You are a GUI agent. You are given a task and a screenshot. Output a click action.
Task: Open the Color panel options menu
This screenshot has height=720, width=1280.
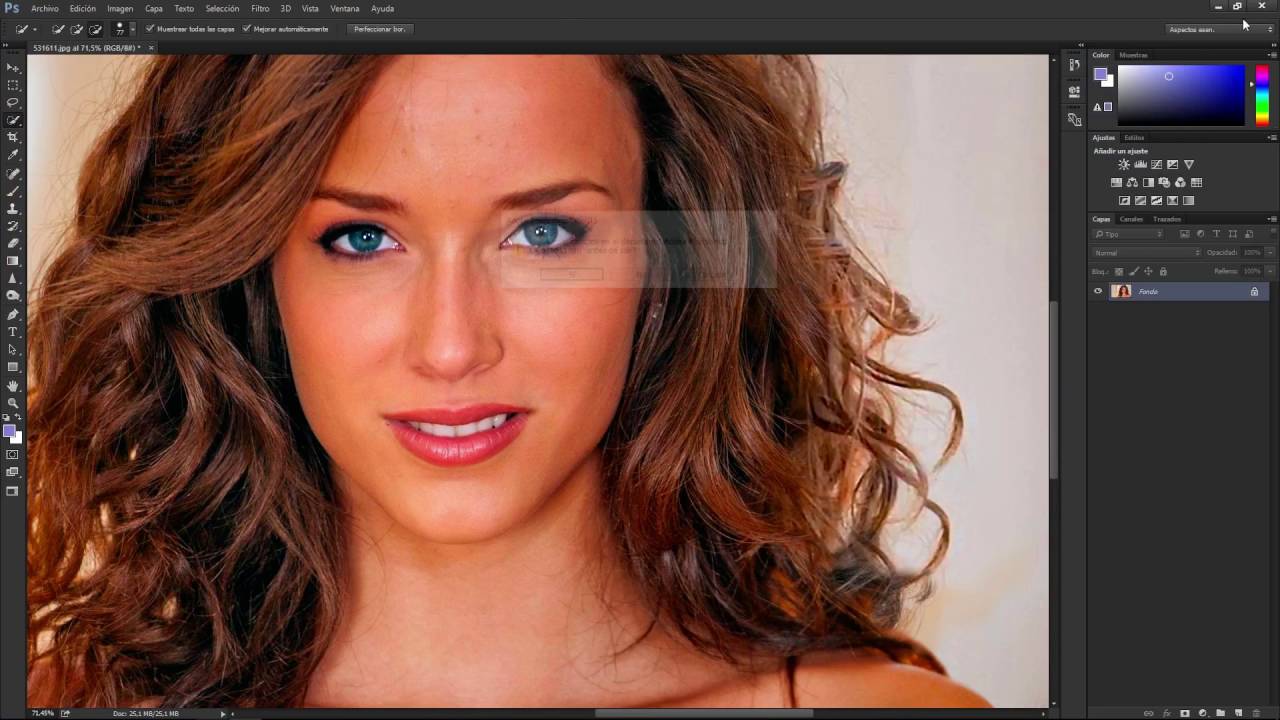1272,55
